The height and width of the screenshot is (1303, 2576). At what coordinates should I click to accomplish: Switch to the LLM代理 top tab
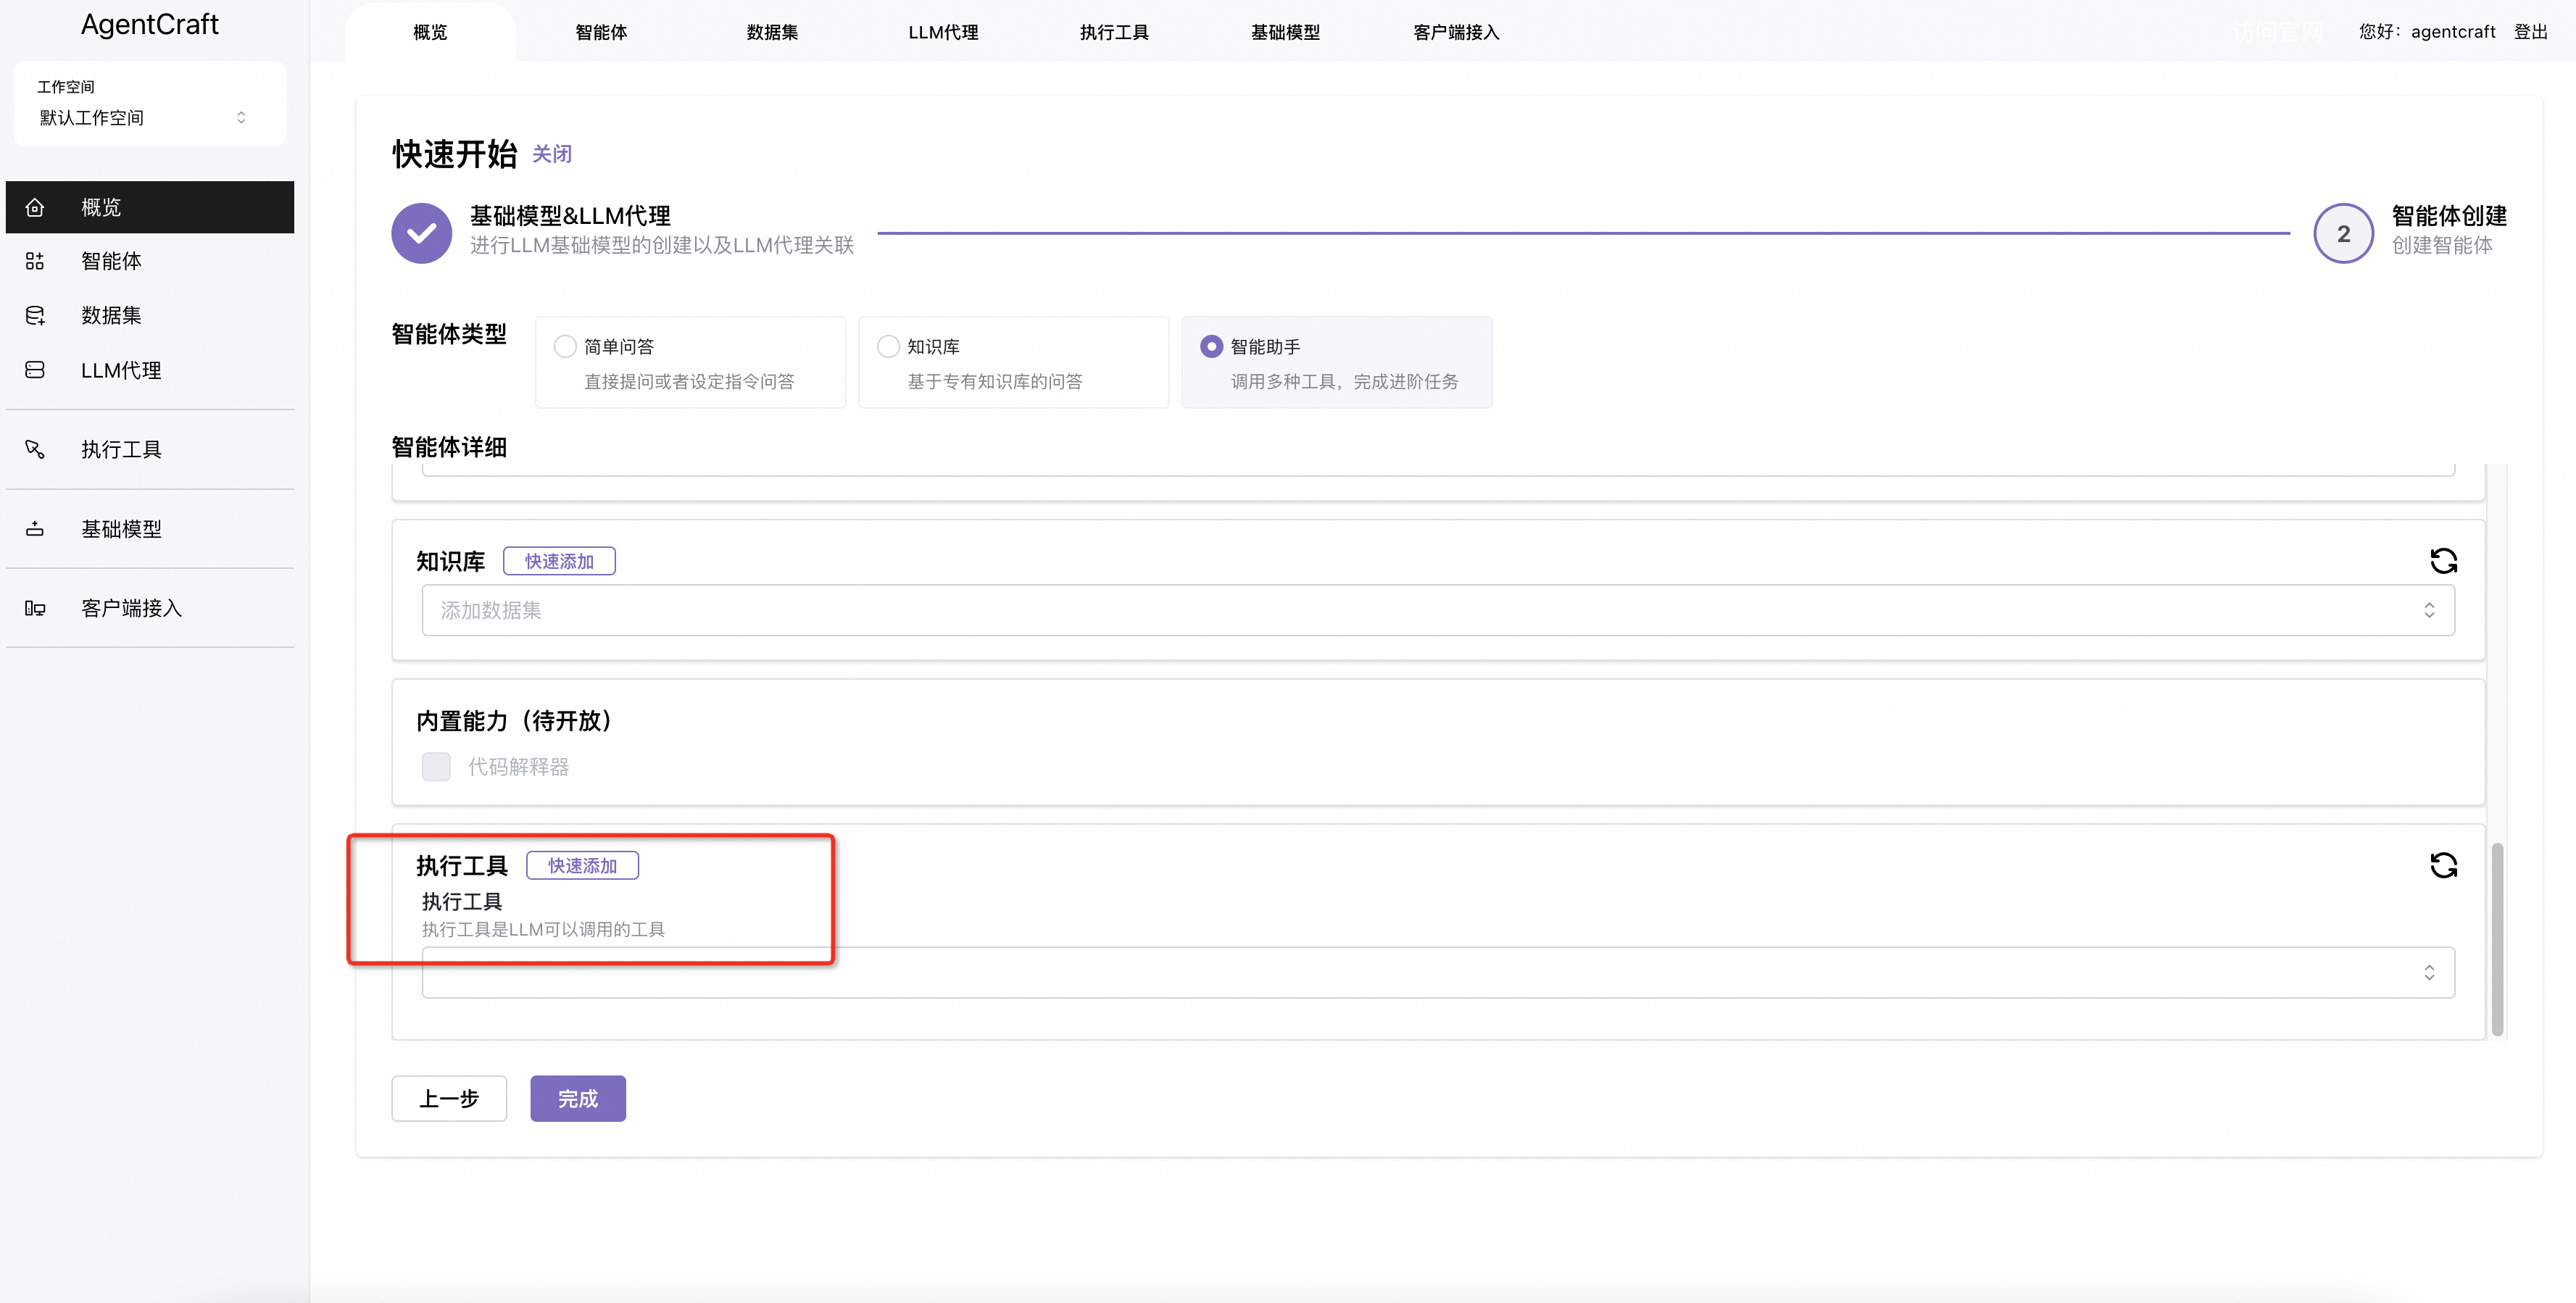click(943, 32)
